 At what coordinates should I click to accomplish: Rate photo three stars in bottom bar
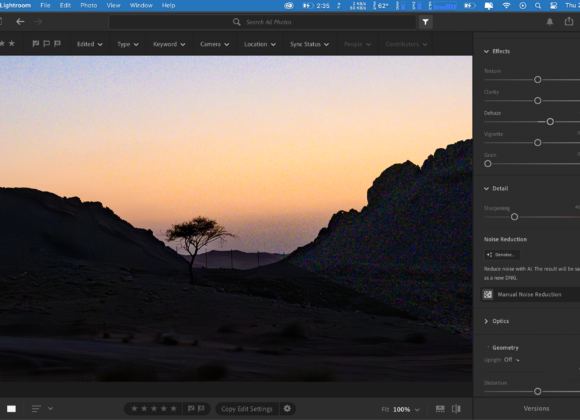point(154,409)
